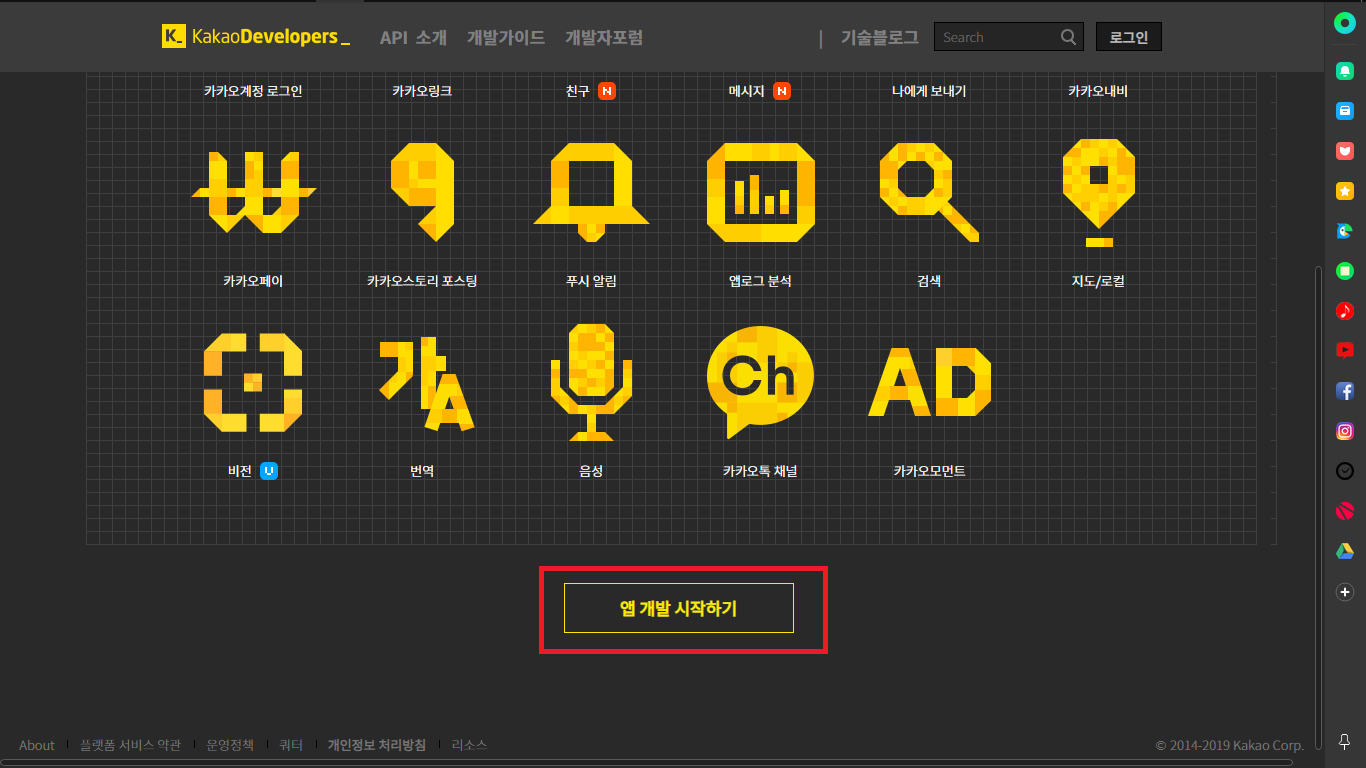
Task: Open 개인정보 처리방침 in footer
Action: (x=377, y=745)
